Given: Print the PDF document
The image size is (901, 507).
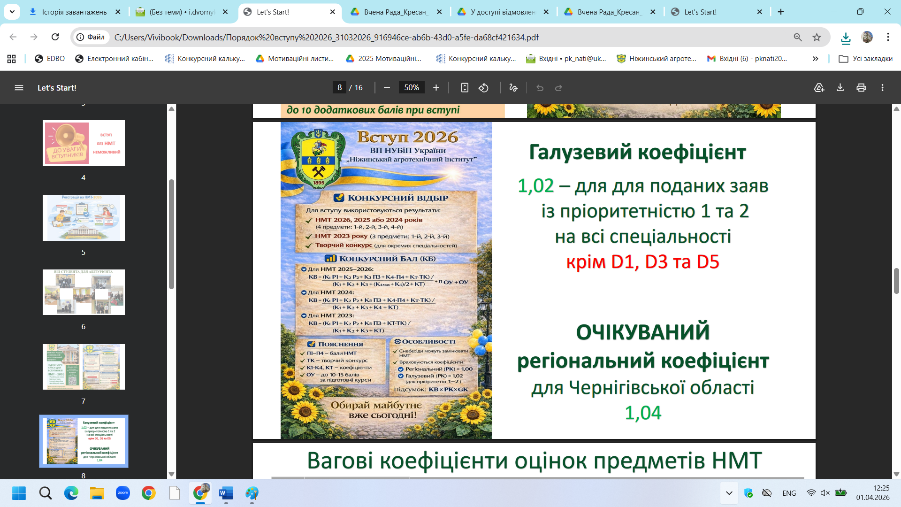Looking at the screenshot, I should click(x=861, y=87).
